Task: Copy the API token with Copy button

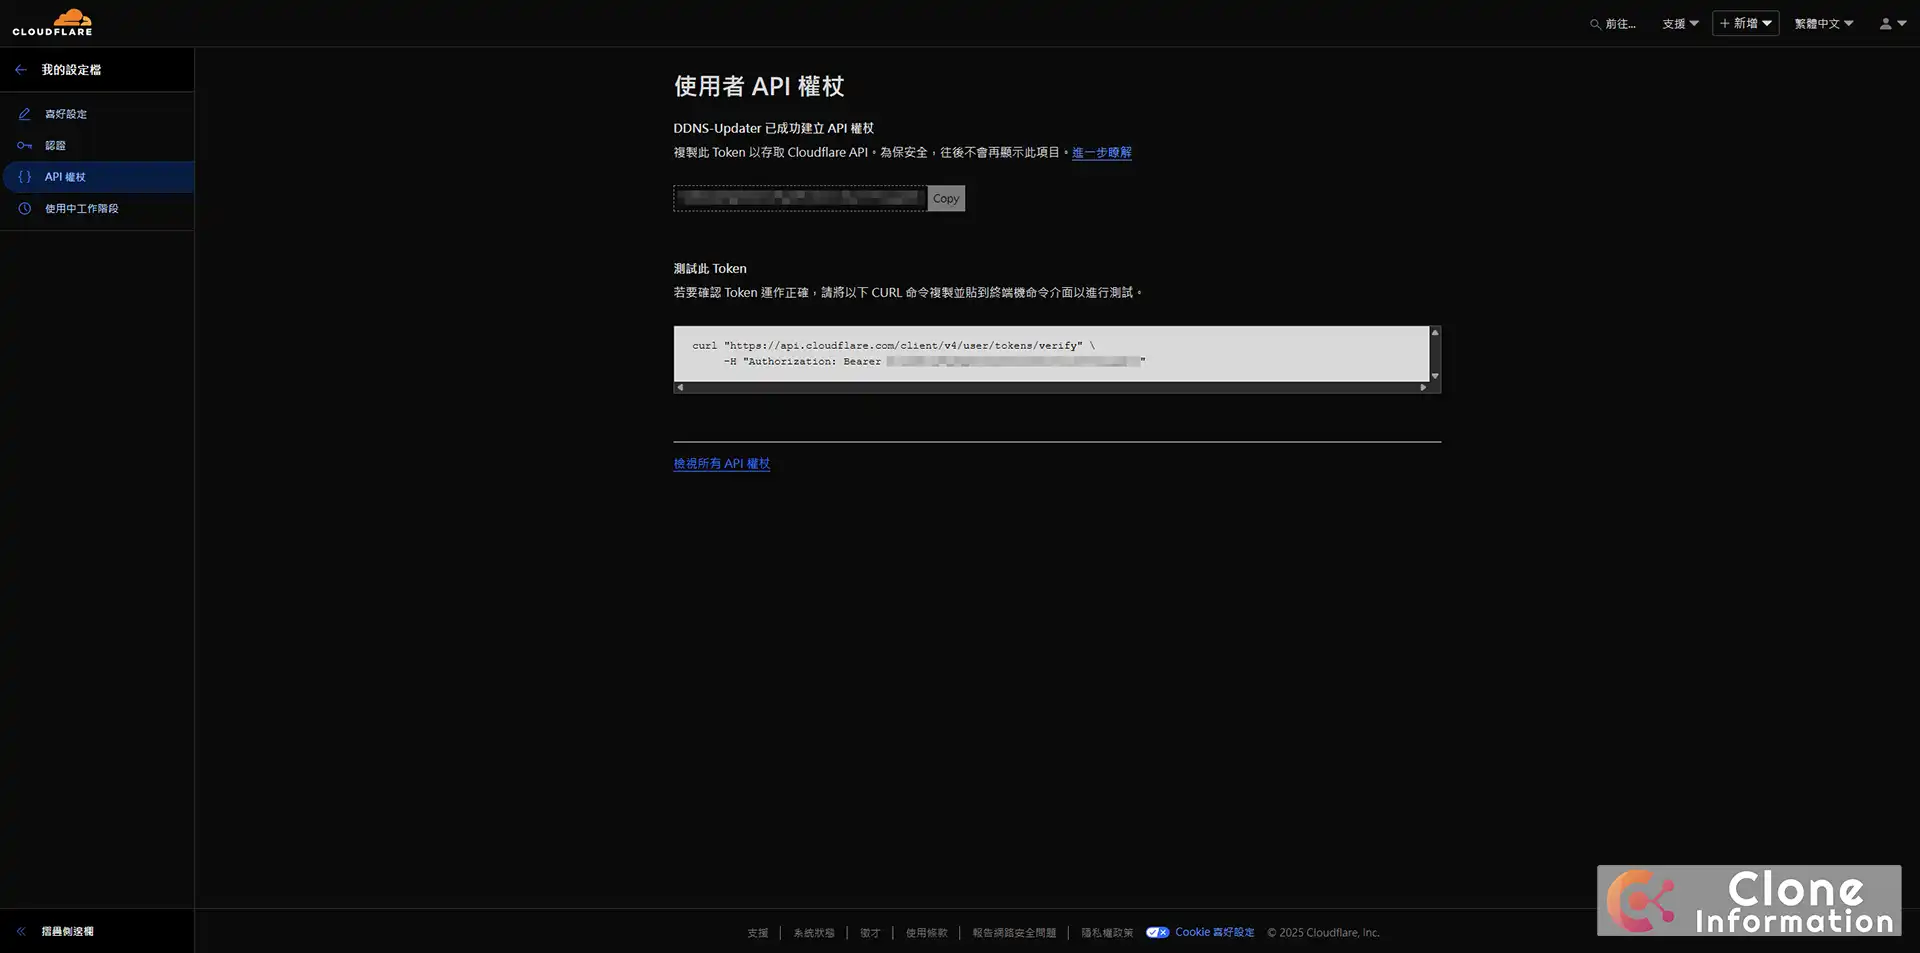Action: click(x=946, y=198)
